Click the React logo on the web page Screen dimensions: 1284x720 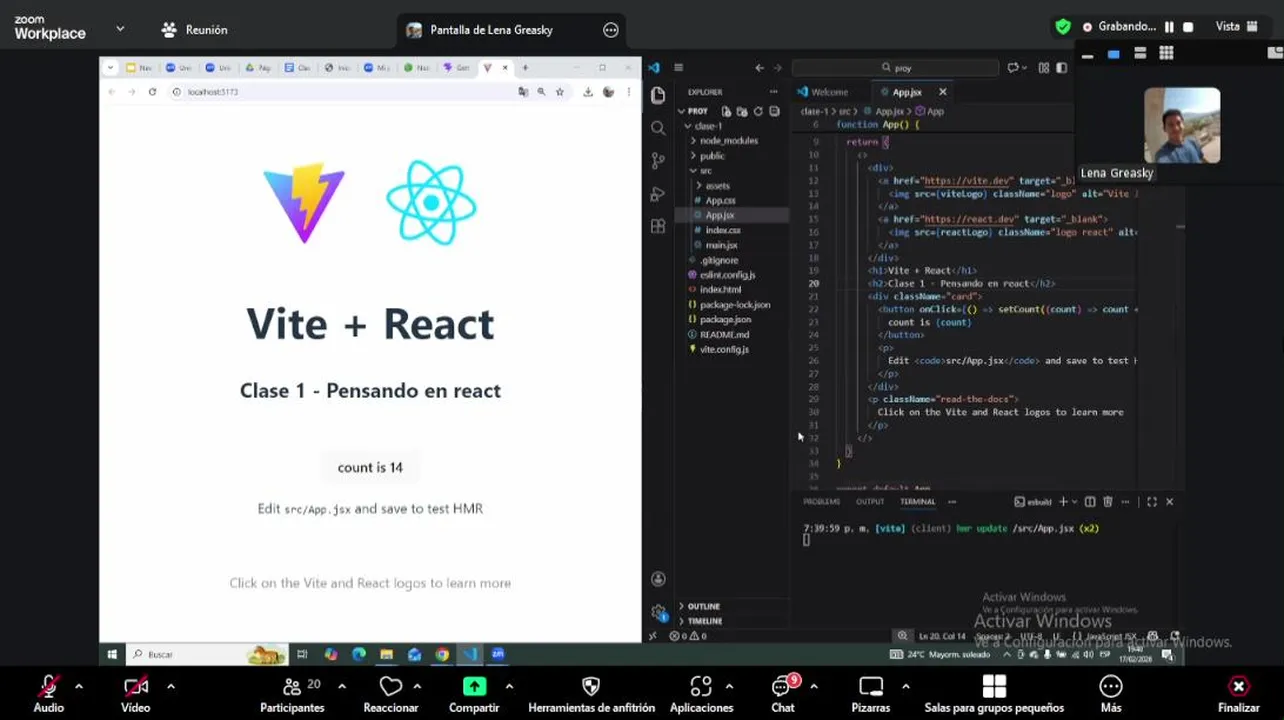coord(431,203)
